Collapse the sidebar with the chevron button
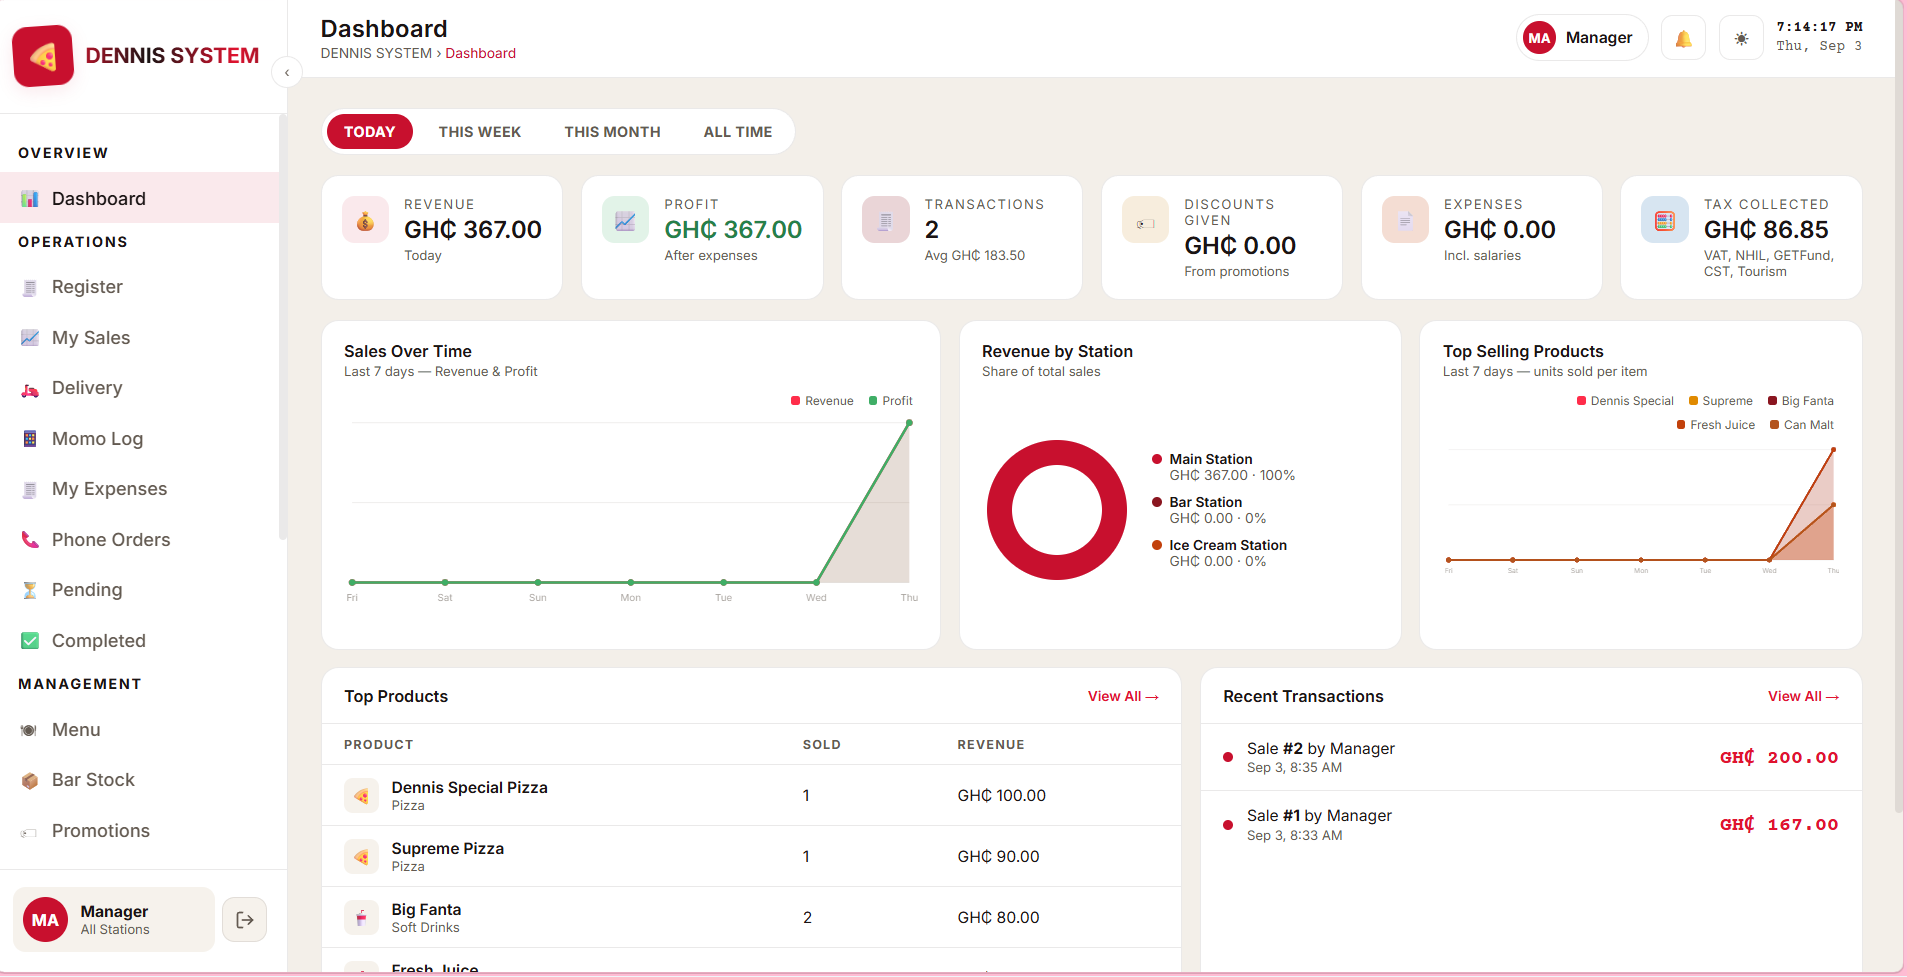1907x977 pixels. click(x=287, y=72)
